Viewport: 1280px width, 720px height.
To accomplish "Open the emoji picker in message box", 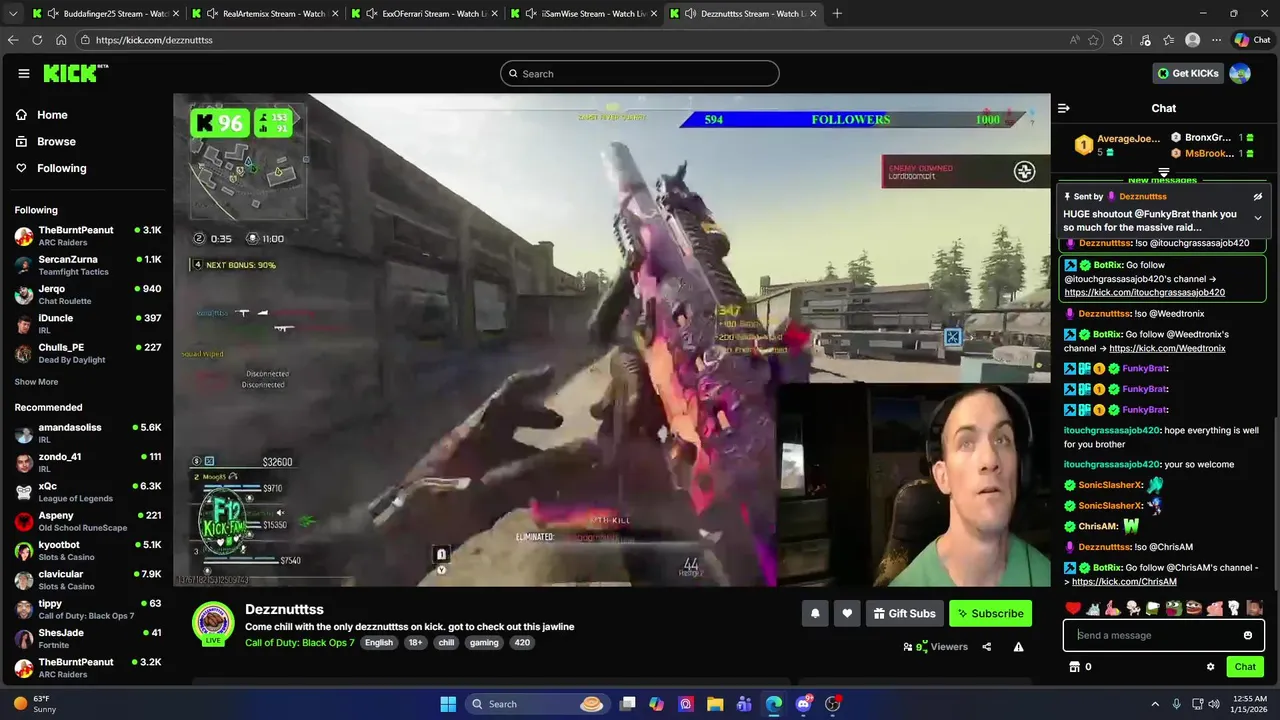I will pos(1247,635).
